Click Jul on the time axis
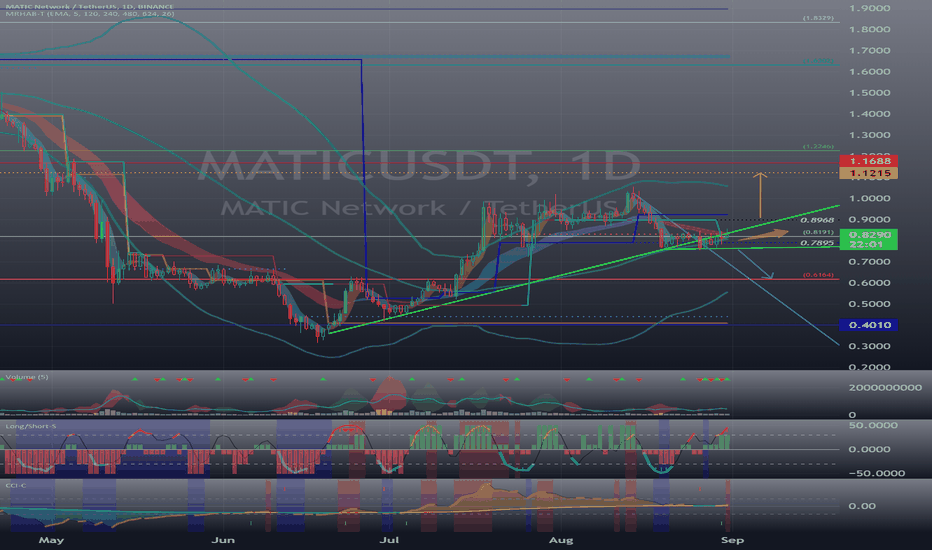 point(389,540)
